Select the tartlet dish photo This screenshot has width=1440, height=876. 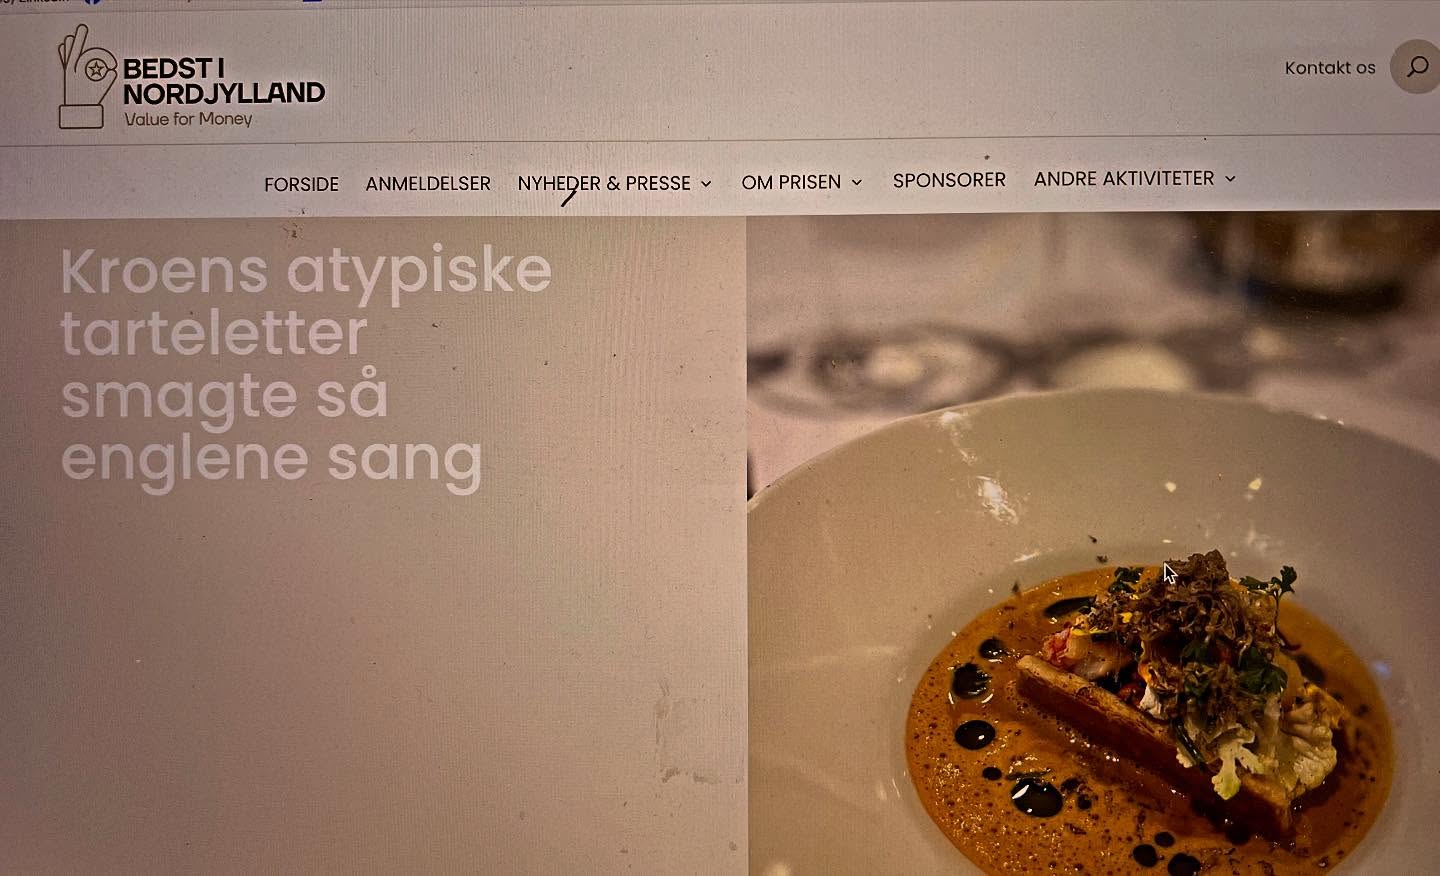point(1093,545)
